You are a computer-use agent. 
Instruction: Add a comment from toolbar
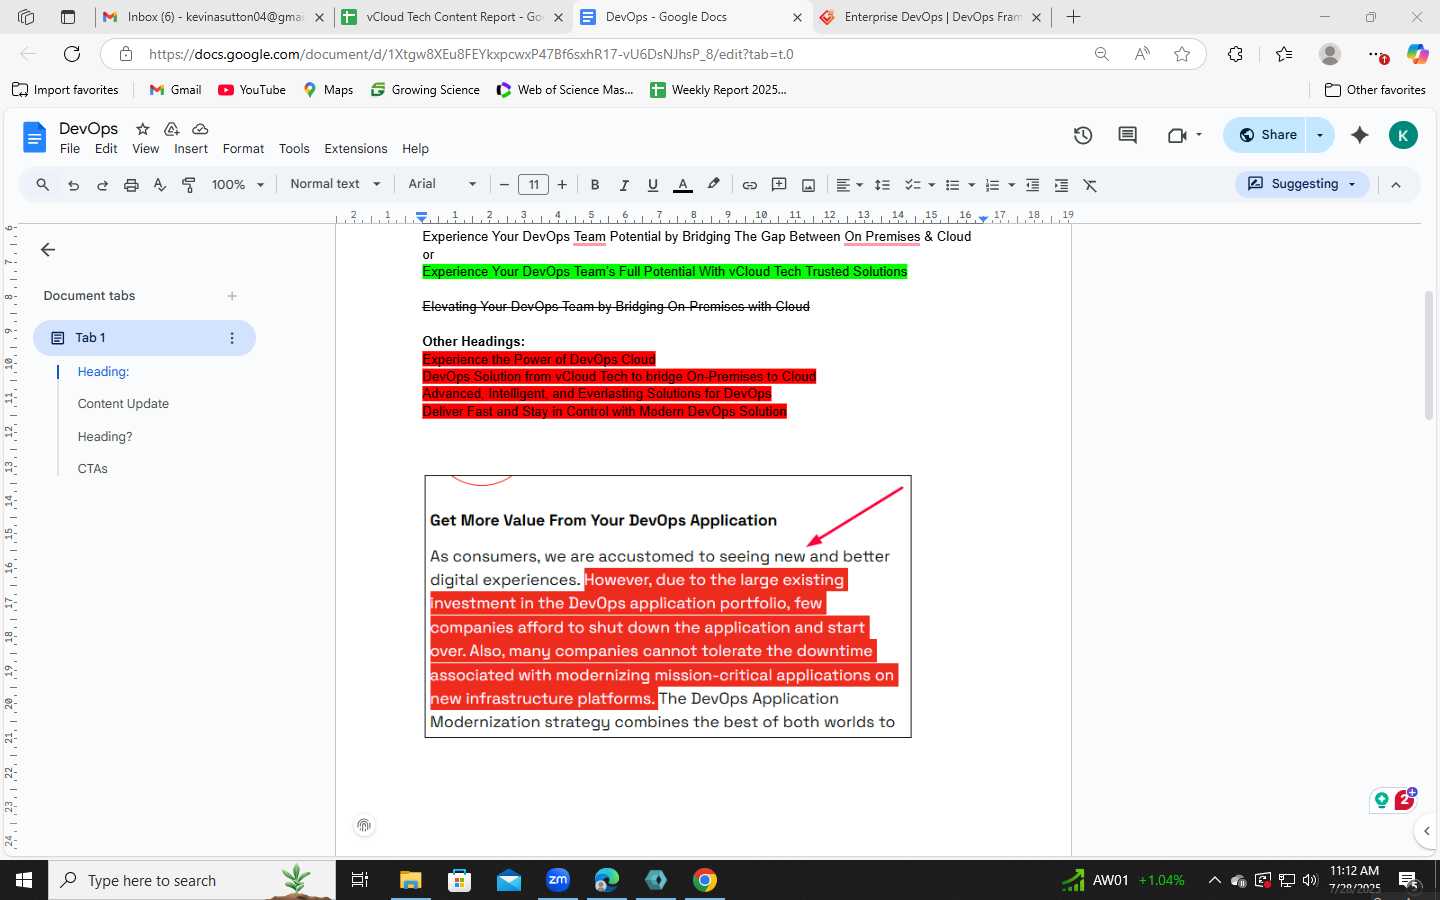pyautogui.click(x=779, y=185)
